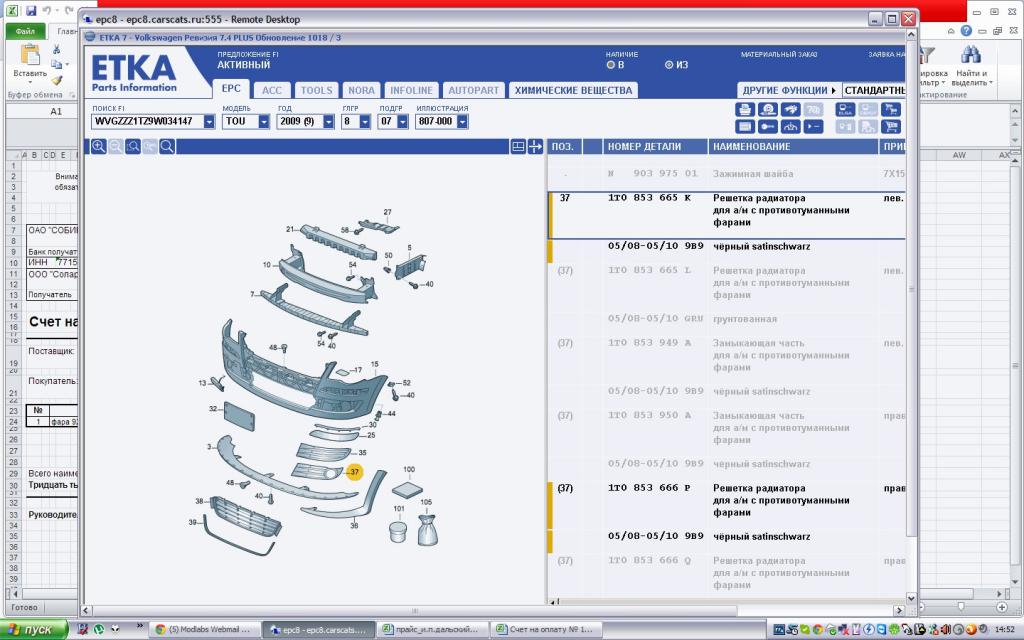This screenshot has height=640, width=1024.
Task: Switch to the NORA tab
Action: pyautogui.click(x=361, y=90)
